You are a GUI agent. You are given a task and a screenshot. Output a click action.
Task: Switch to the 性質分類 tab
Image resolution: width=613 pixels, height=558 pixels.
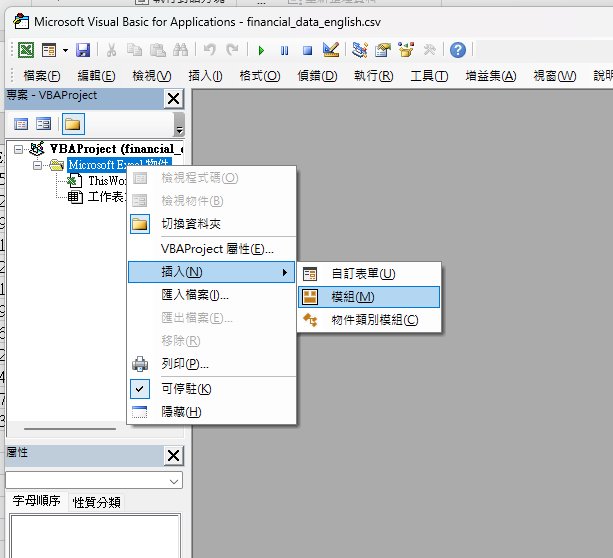(97, 502)
